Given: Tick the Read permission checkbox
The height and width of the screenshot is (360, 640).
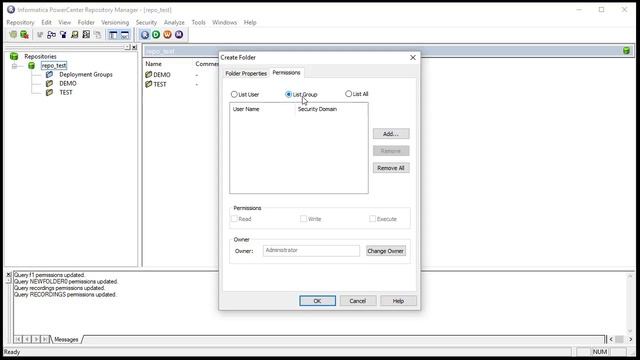Looking at the screenshot, I should (234, 219).
